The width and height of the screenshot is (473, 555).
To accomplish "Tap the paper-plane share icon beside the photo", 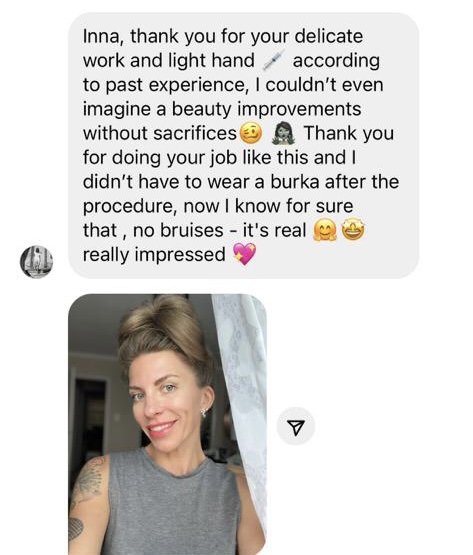I will pos(295,427).
